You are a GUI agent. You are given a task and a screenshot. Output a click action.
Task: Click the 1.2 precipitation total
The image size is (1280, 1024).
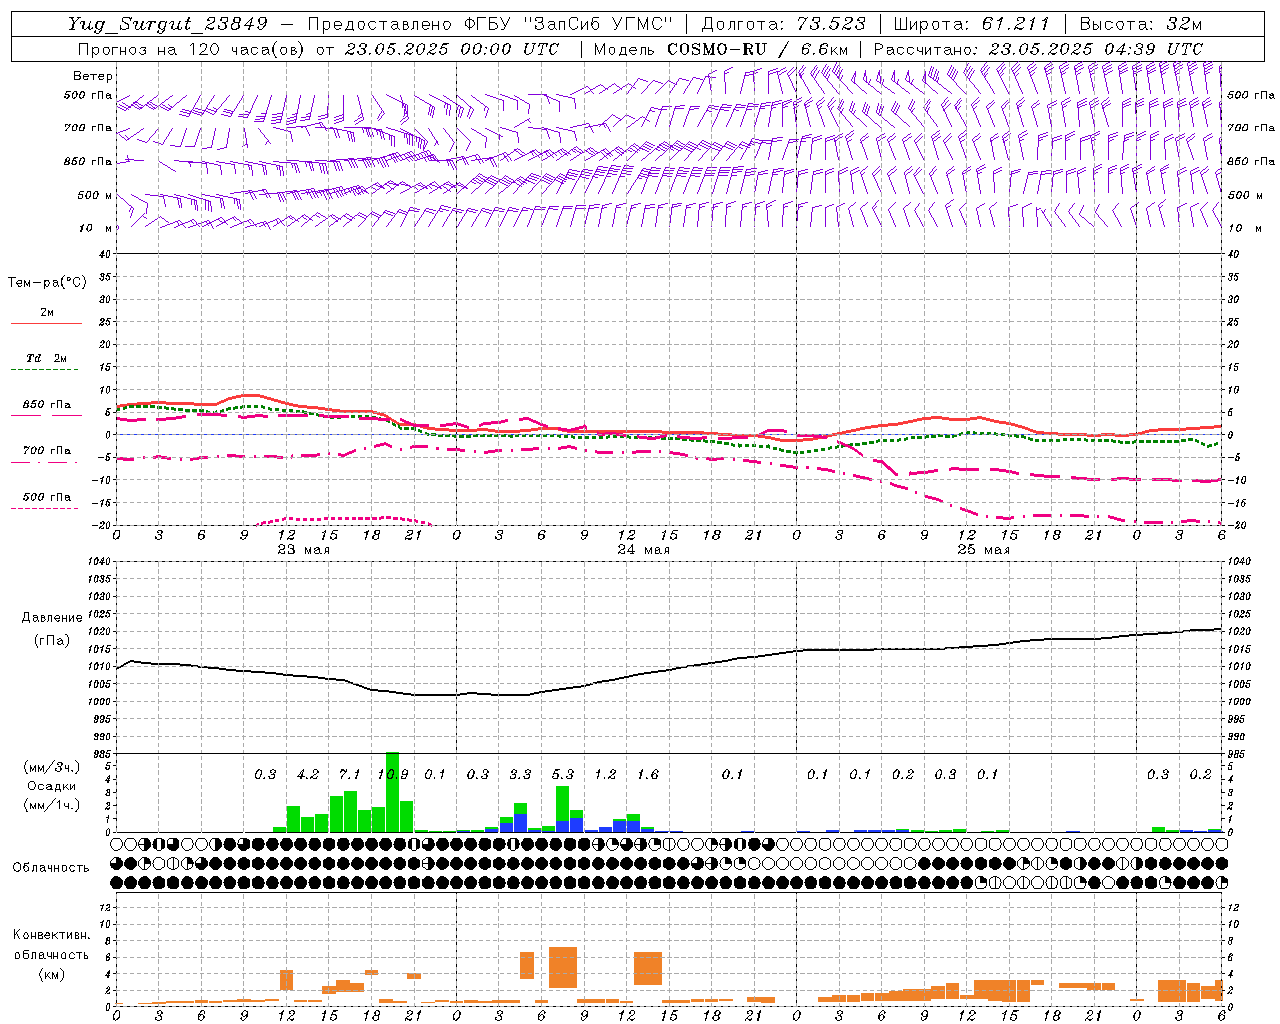click(605, 774)
